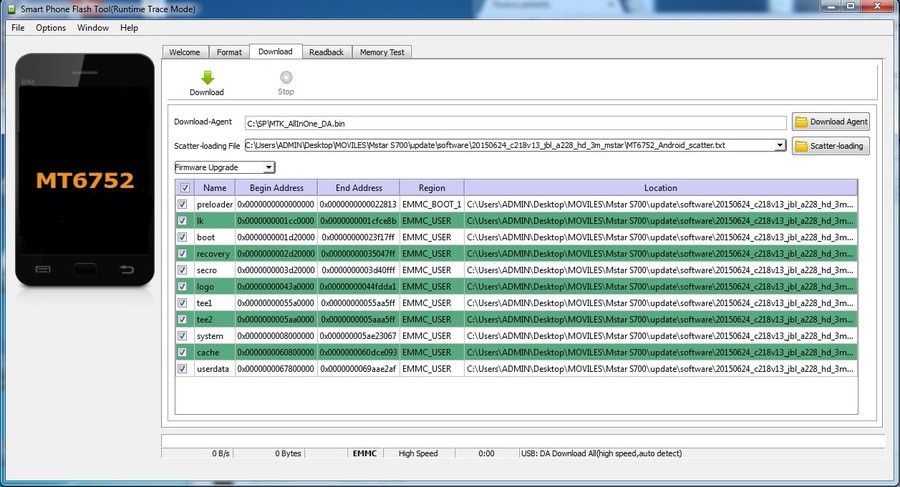Click the 0 Bytes status entry
900x487 pixels.
click(288, 453)
